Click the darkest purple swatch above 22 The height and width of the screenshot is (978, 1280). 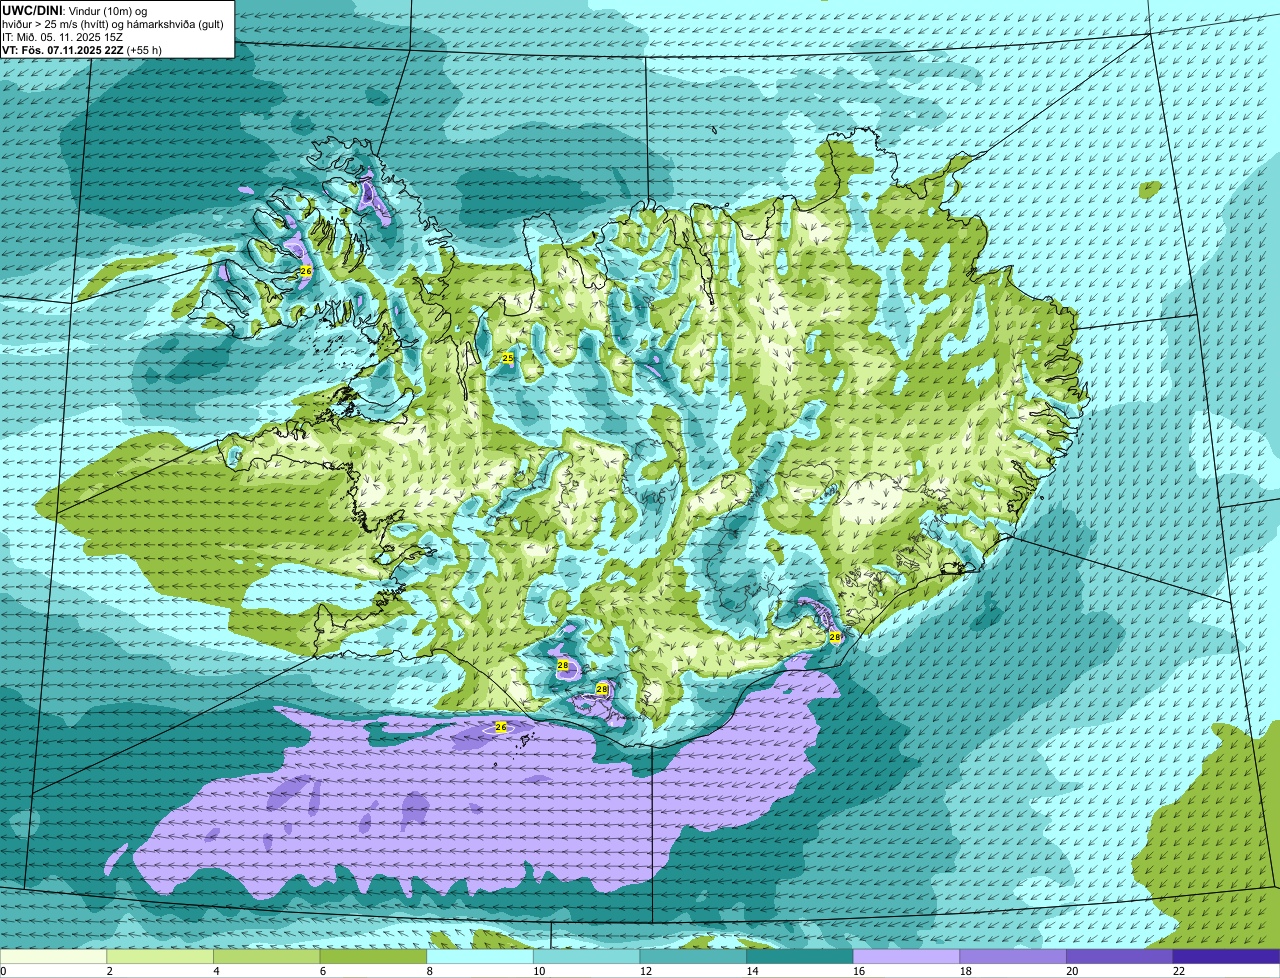[x=1226, y=957]
